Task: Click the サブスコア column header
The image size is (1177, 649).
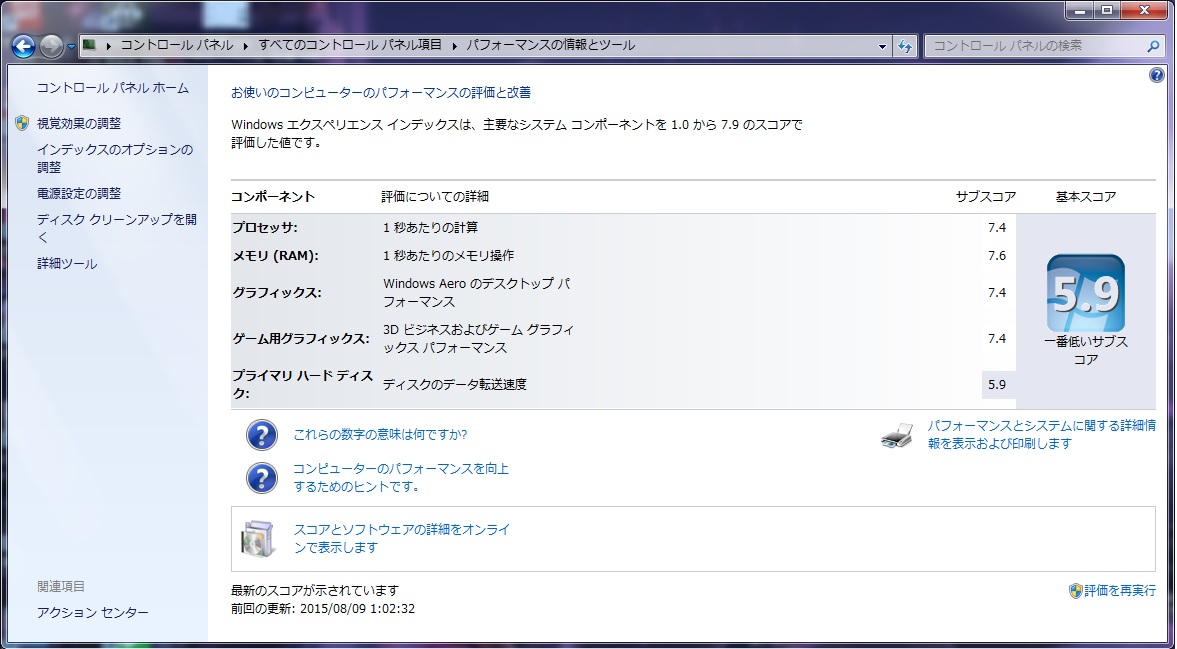Action: pyautogui.click(x=986, y=197)
